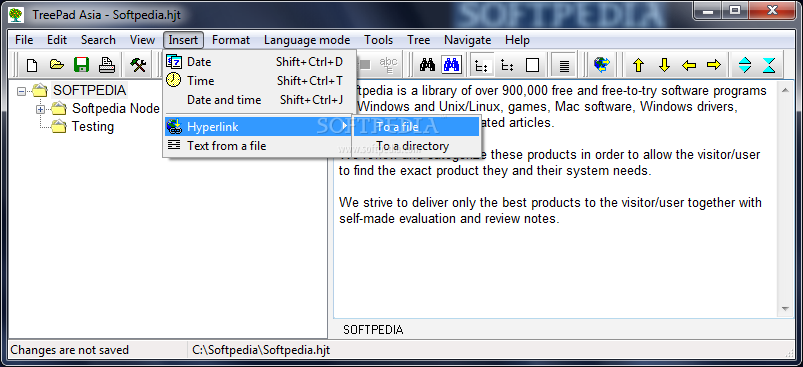Click the Testing folder icon
Image resolution: width=803 pixels, height=367 pixels.
tap(59, 126)
